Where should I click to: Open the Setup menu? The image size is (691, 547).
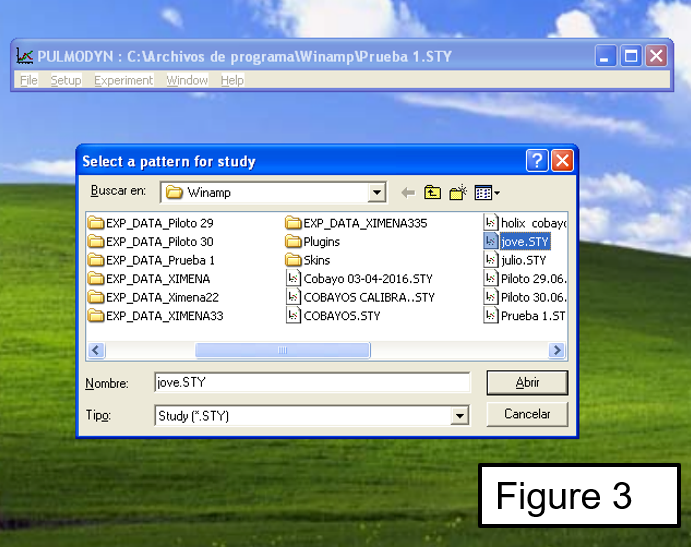tap(66, 80)
